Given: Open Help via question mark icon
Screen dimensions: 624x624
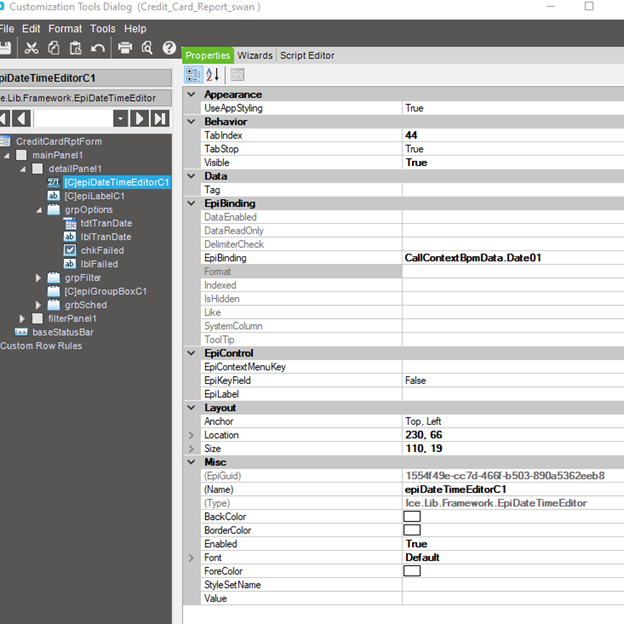Looking at the screenshot, I should click(x=169, y=48).
